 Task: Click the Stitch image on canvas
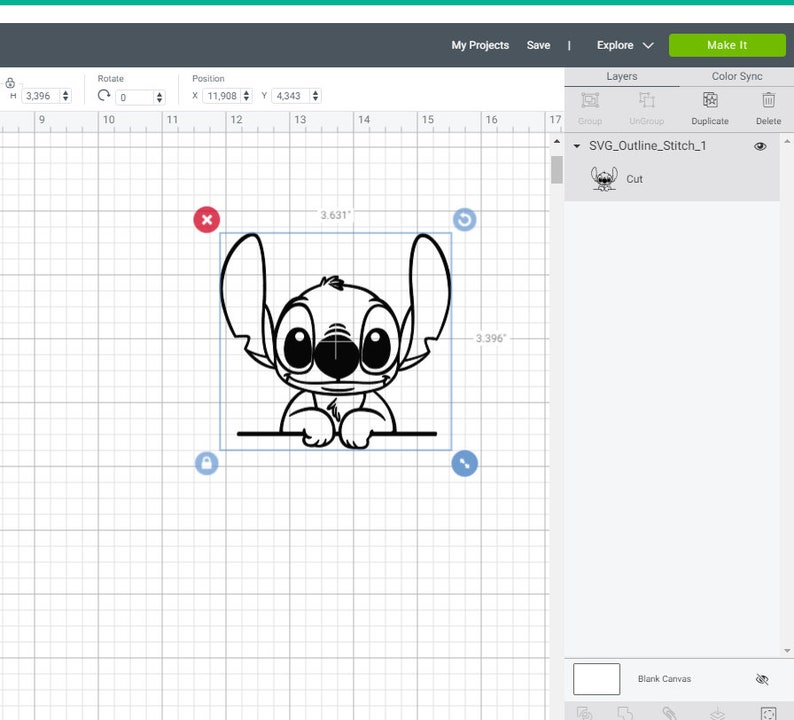(x=335, y=341)
